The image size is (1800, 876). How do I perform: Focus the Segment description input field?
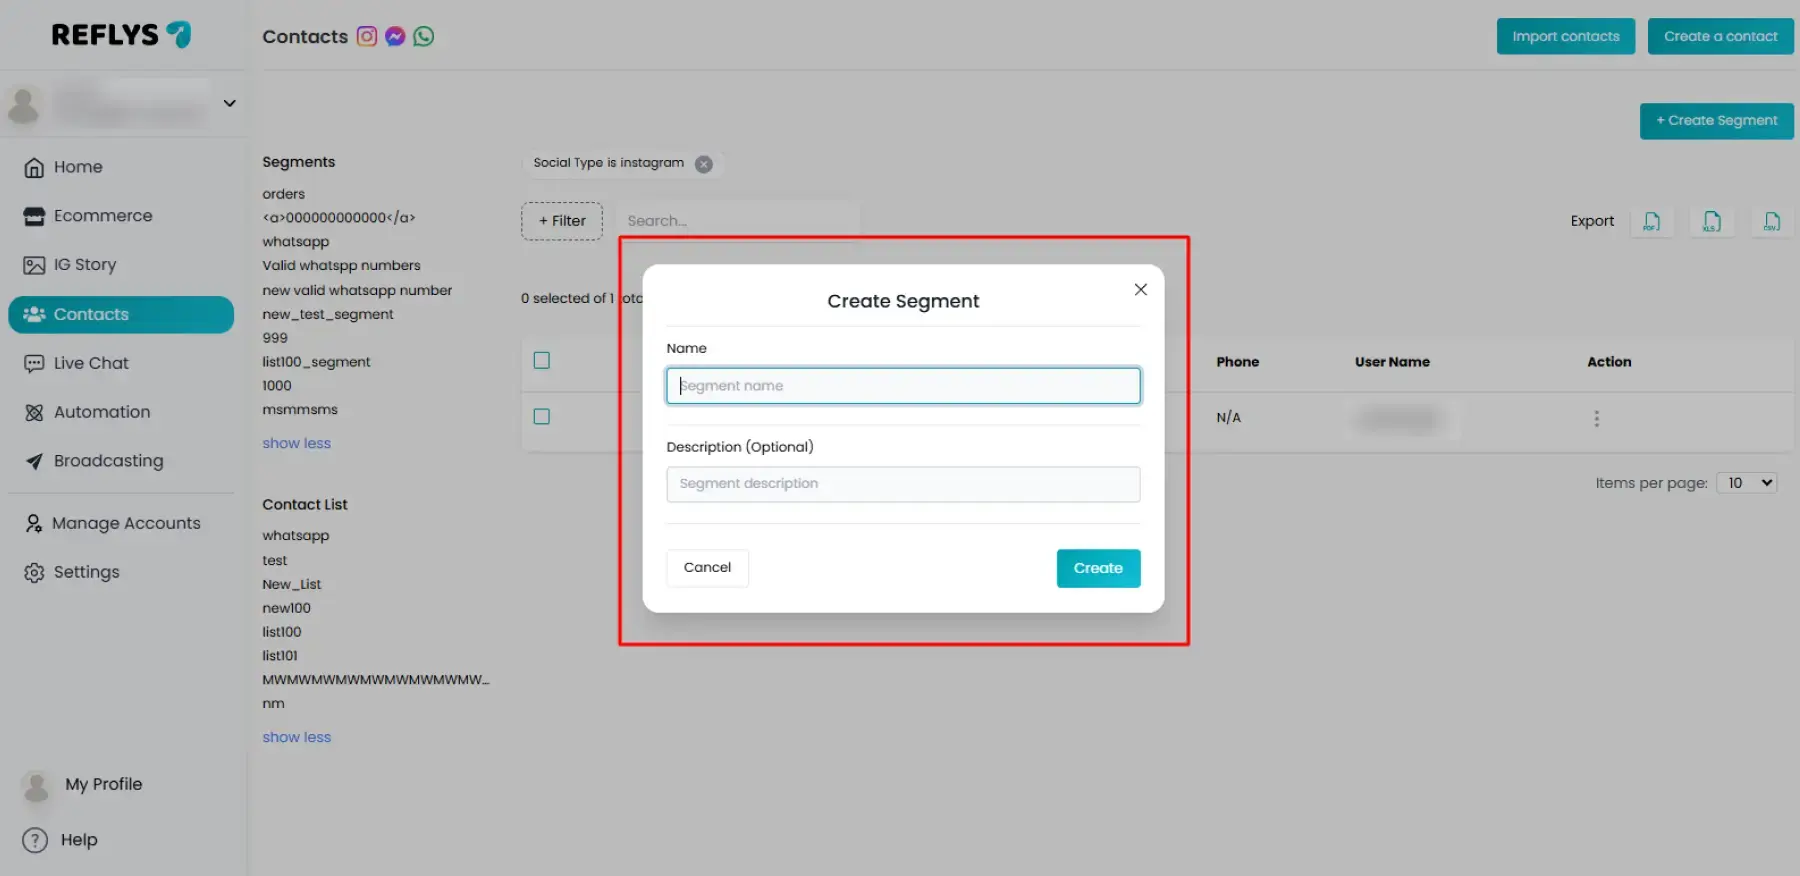[903, 484]
